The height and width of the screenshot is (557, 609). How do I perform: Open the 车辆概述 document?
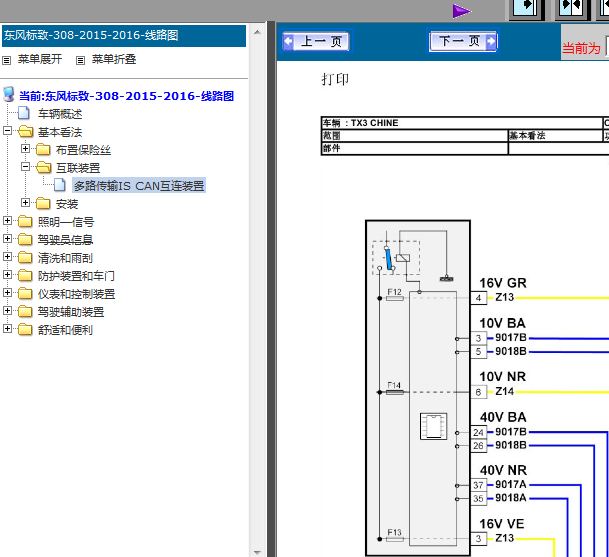60,114
